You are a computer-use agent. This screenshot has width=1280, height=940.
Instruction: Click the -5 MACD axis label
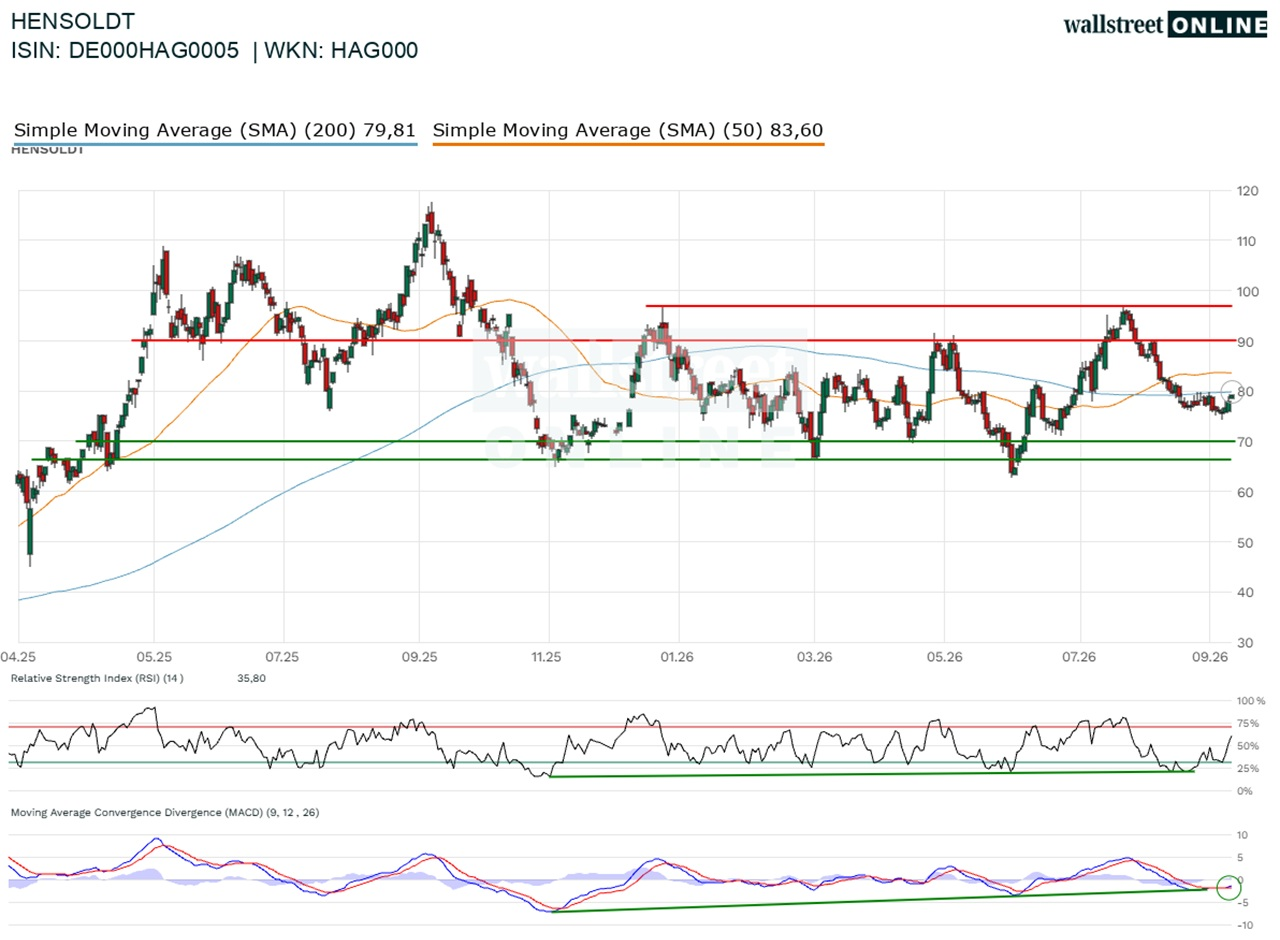pos(1243,903)
